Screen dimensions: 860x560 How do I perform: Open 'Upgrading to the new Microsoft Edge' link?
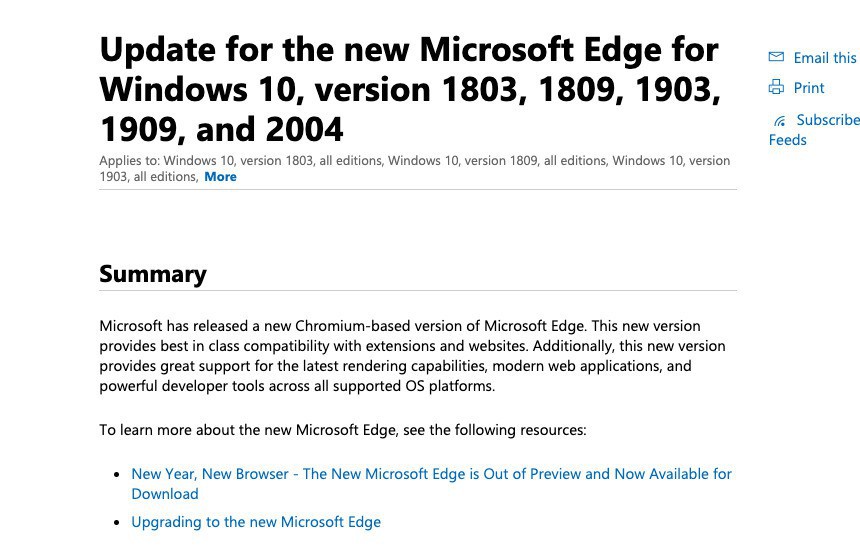pos(256,522)
